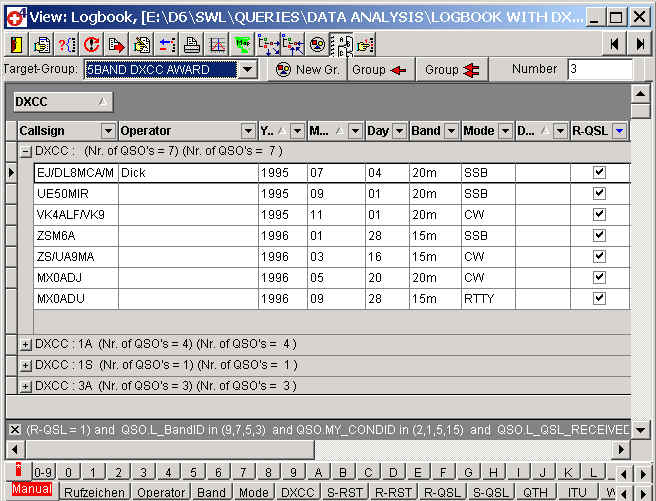Click the exit door icon in toolbar

click(x=17, y=44)
